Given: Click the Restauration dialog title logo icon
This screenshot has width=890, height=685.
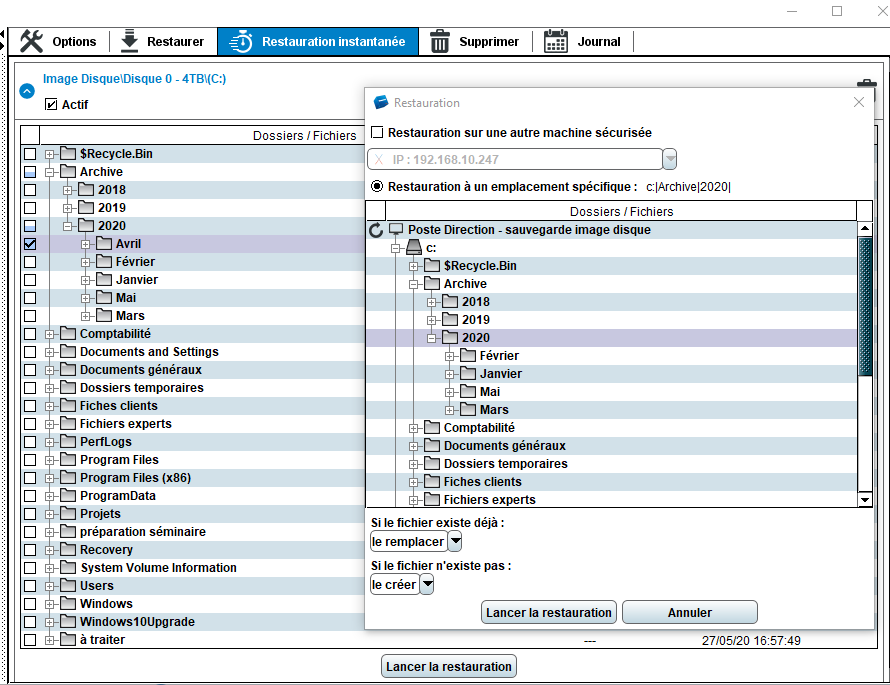Looking at the screenshot, I should point(380,102).
